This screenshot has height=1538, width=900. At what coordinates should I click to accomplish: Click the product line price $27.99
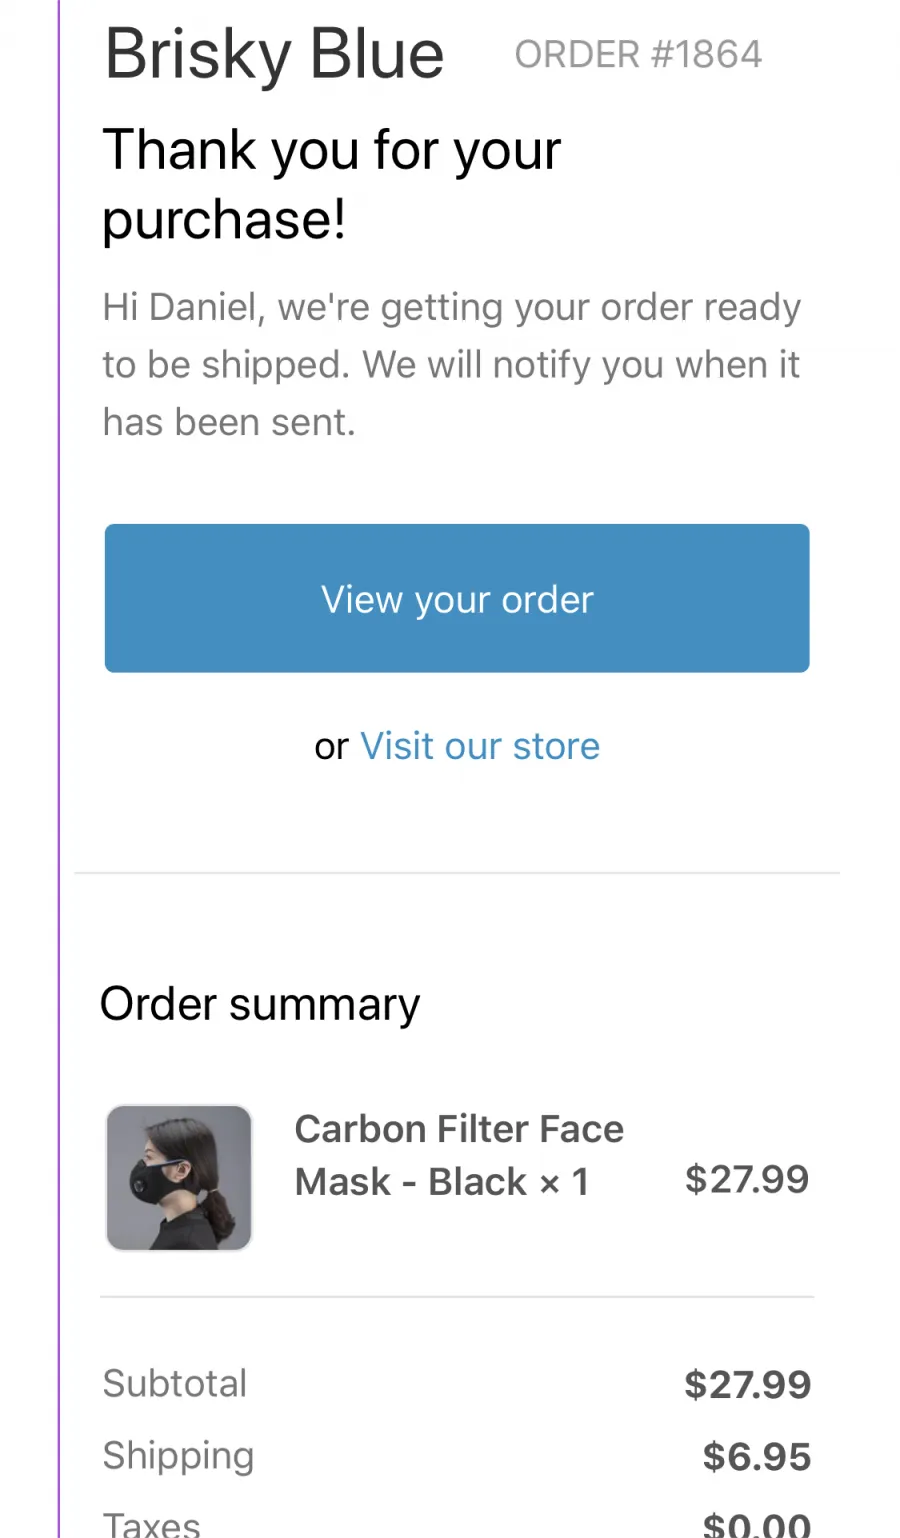click(747, 1179)
